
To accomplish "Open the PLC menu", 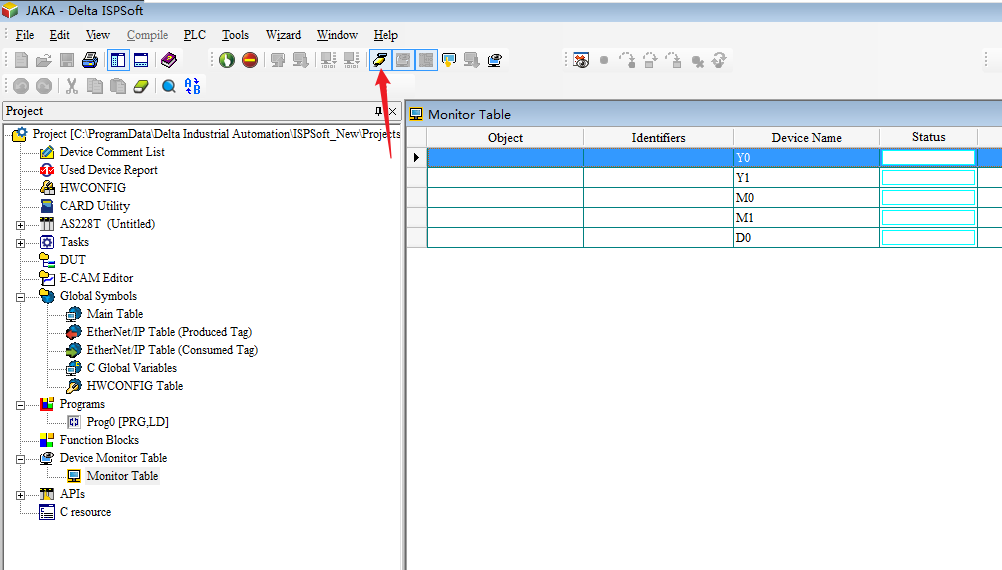I will click(x=194, y=35).
